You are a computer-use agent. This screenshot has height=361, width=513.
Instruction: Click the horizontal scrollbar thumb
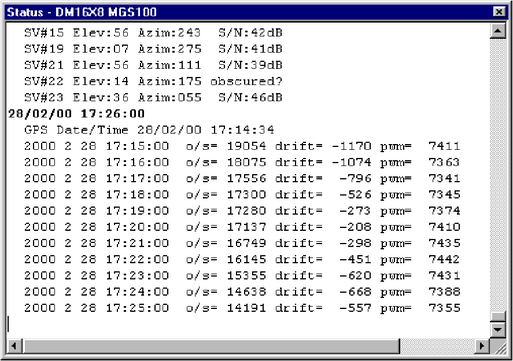[211, 346]
